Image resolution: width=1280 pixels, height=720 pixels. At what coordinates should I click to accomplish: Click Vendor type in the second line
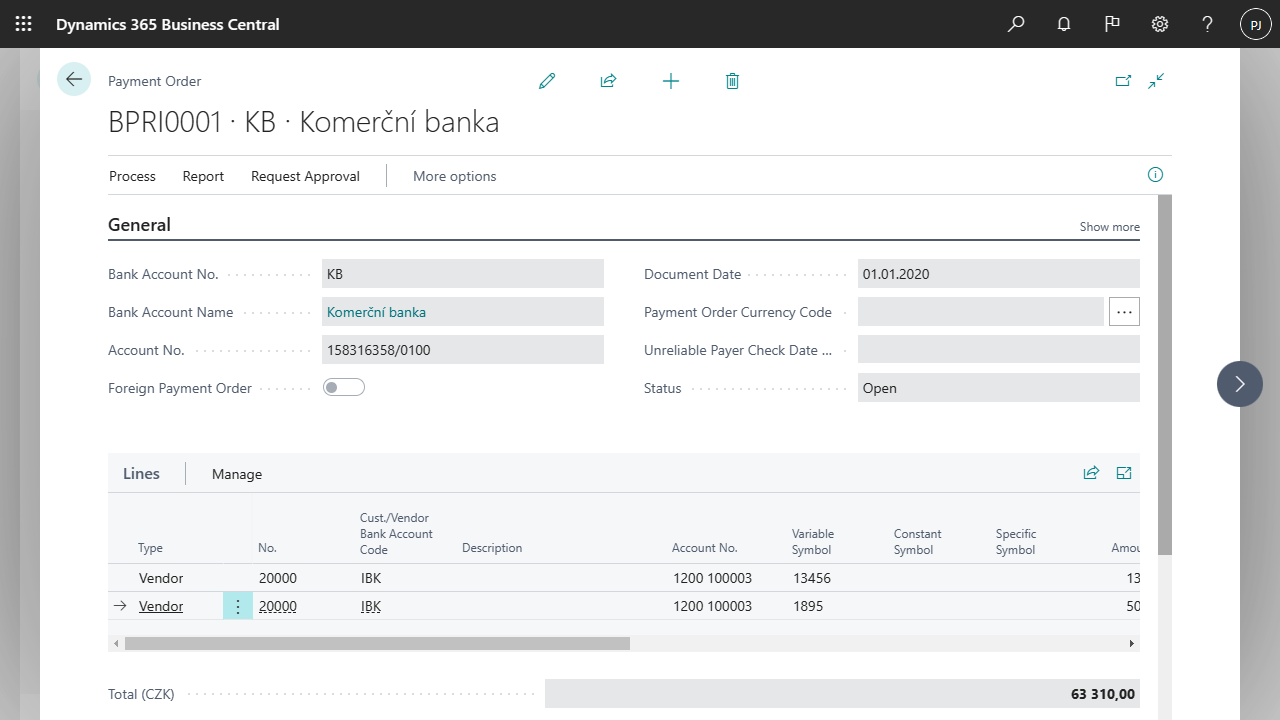tap(161, 606)
